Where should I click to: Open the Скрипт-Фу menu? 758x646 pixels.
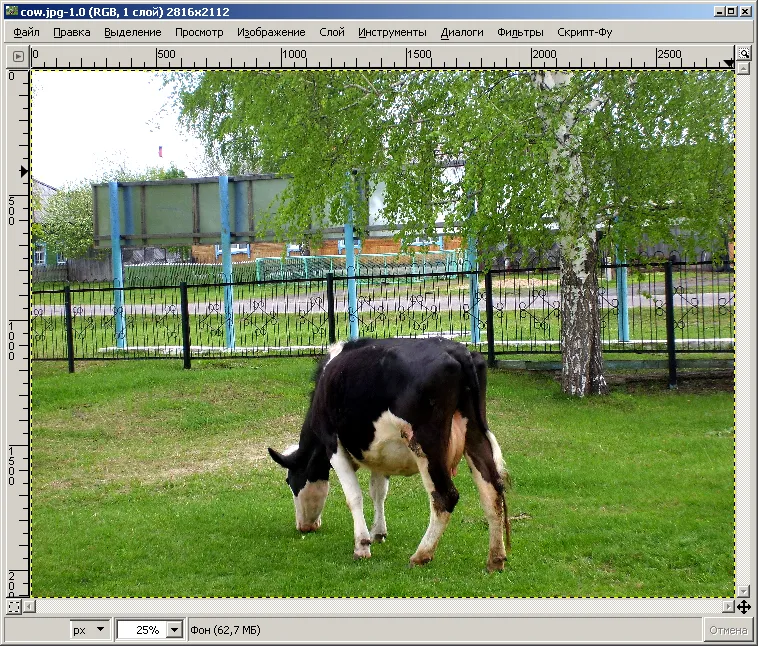point(584,32)
